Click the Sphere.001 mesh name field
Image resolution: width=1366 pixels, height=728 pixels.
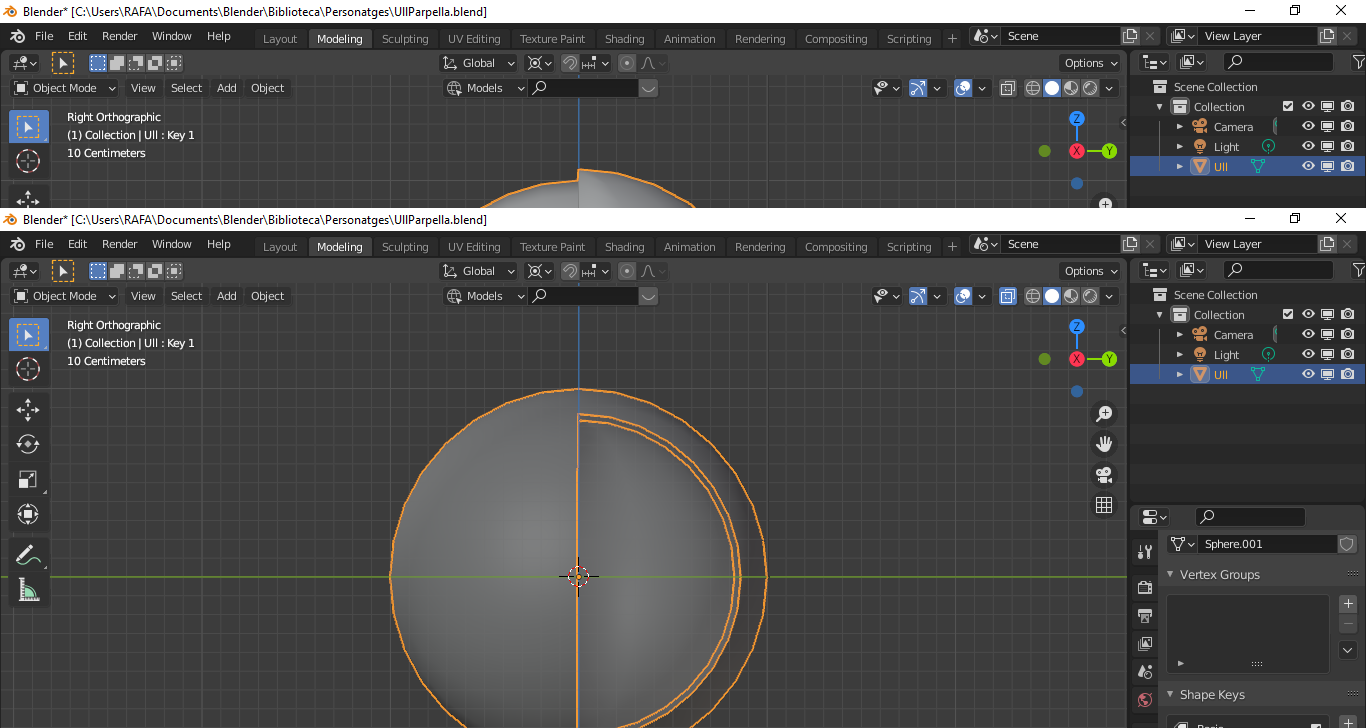pyautogui.click(x=1269, y=544)
